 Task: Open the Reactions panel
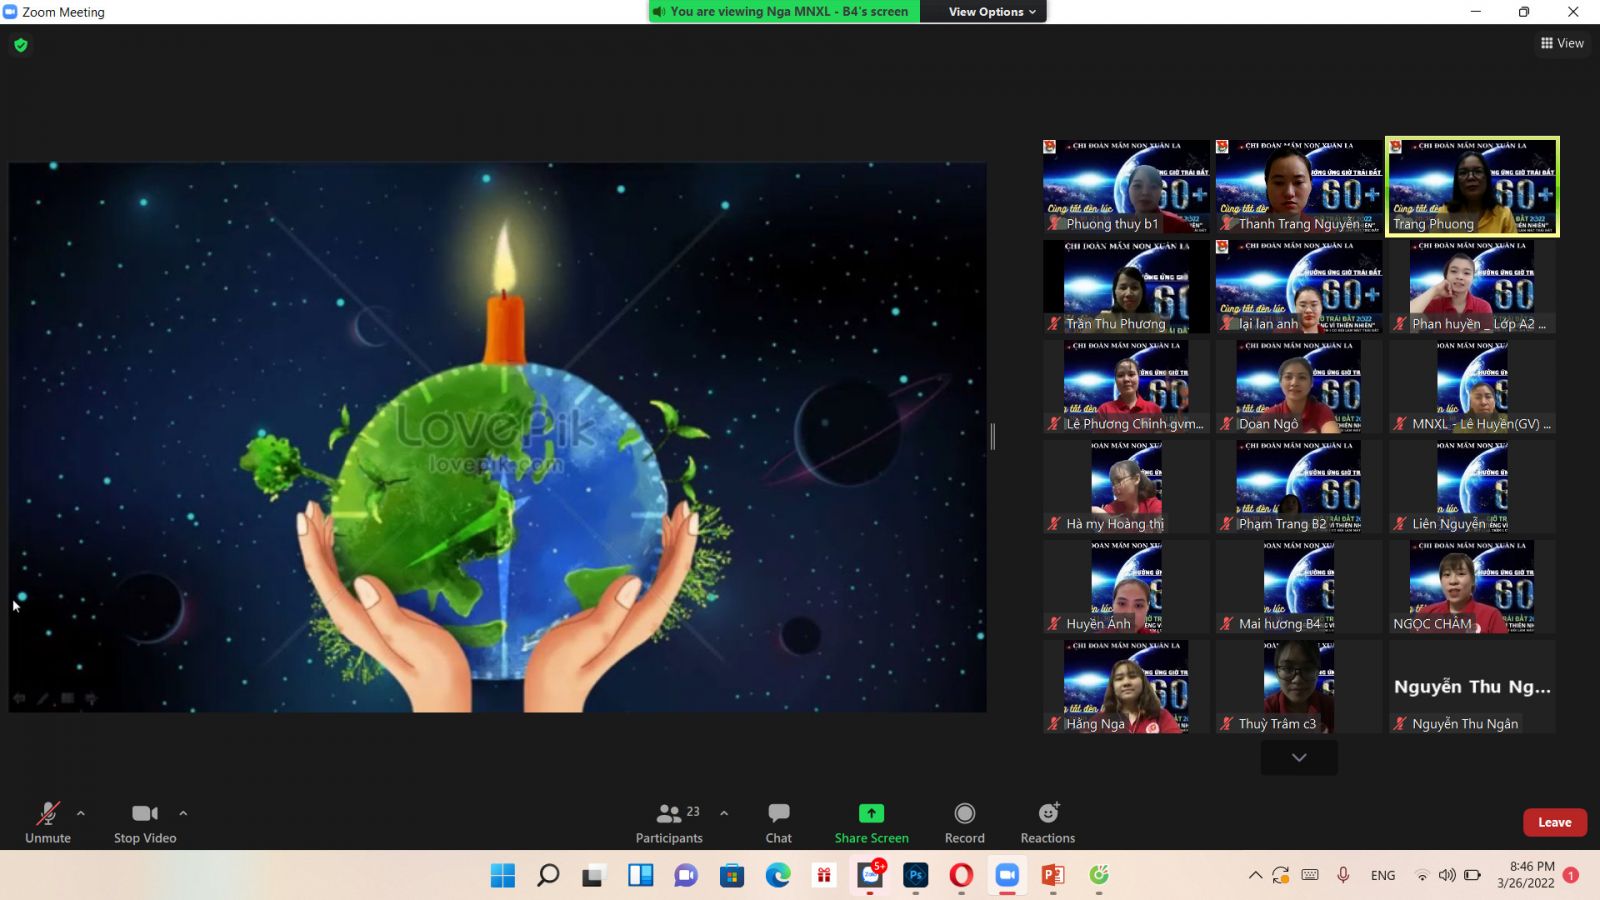coord(1046,822)
